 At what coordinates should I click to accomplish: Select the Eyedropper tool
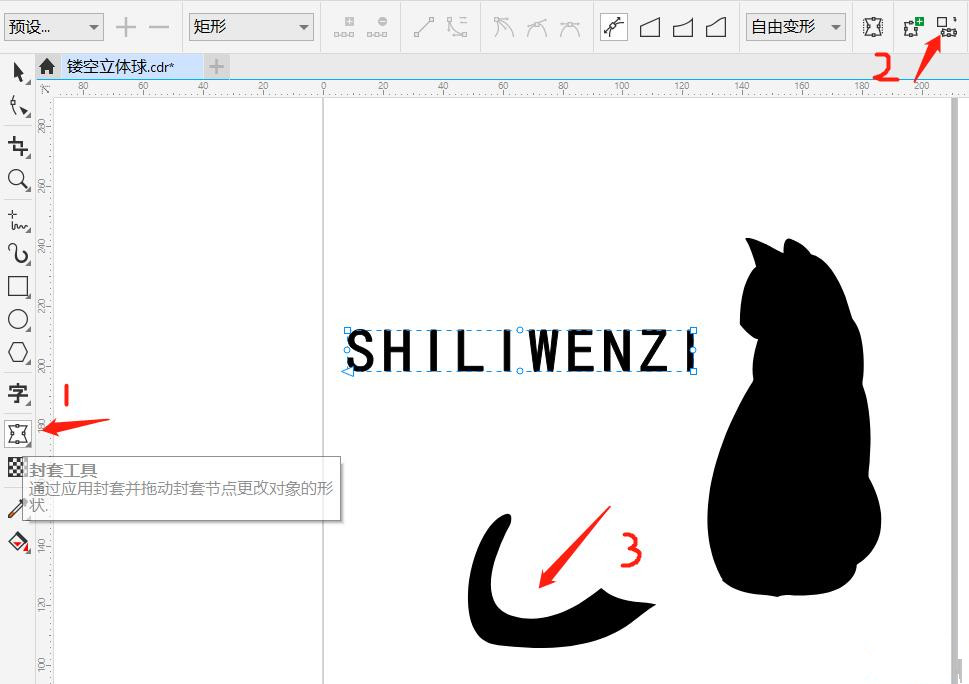(x=17, y=507)
